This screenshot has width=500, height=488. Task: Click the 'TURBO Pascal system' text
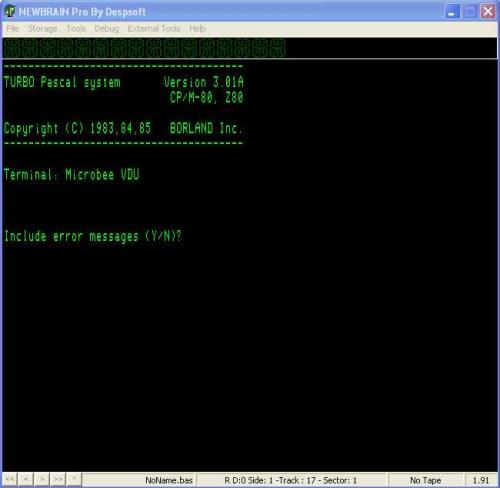click(x=62, y=82)
